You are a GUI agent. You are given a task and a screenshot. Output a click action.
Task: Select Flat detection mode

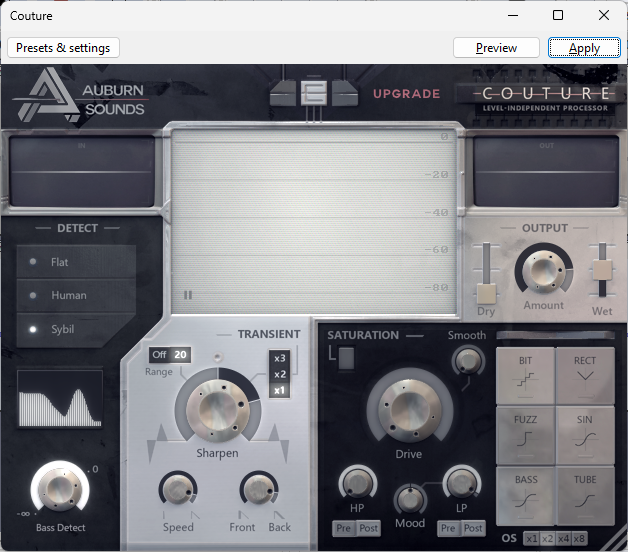[x=68, y=262]
